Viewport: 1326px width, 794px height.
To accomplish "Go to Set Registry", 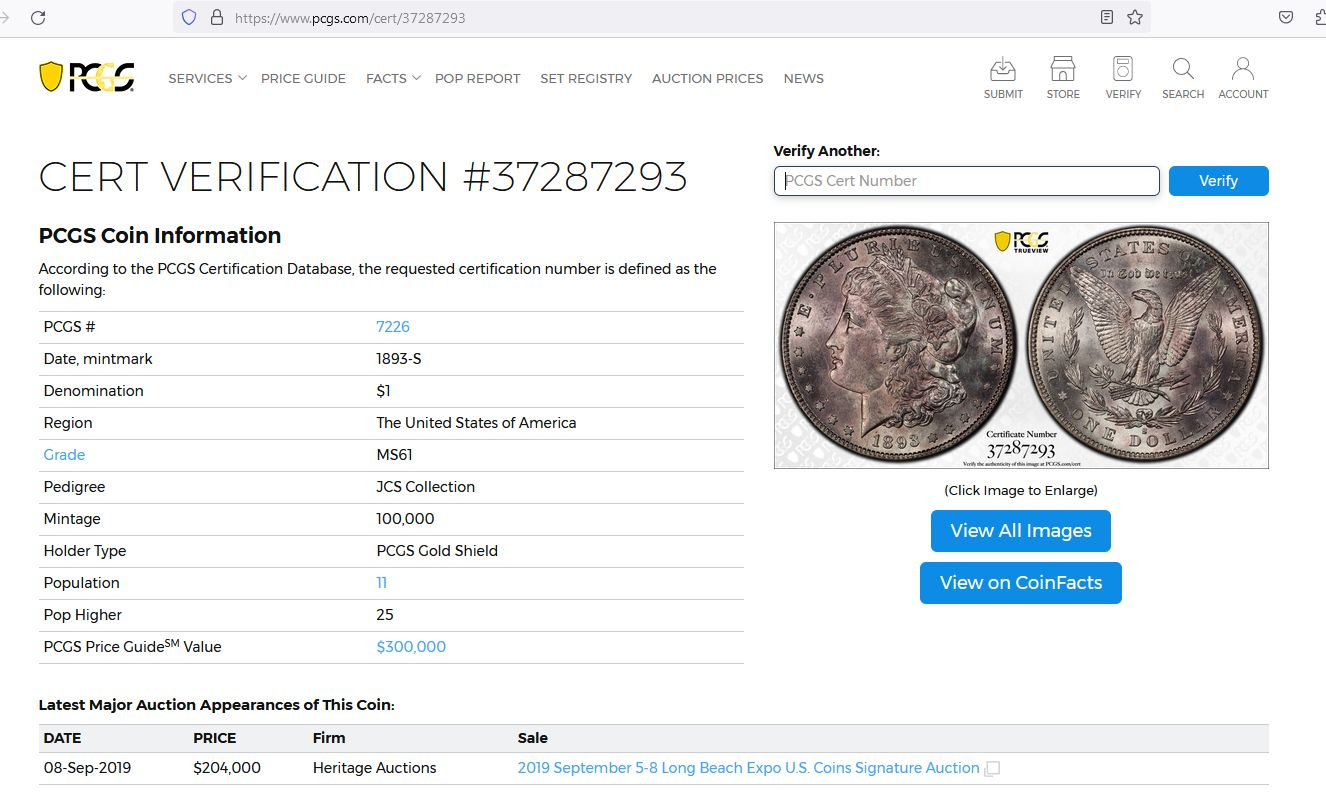I will pyautogui.click(x=586, y=78).
